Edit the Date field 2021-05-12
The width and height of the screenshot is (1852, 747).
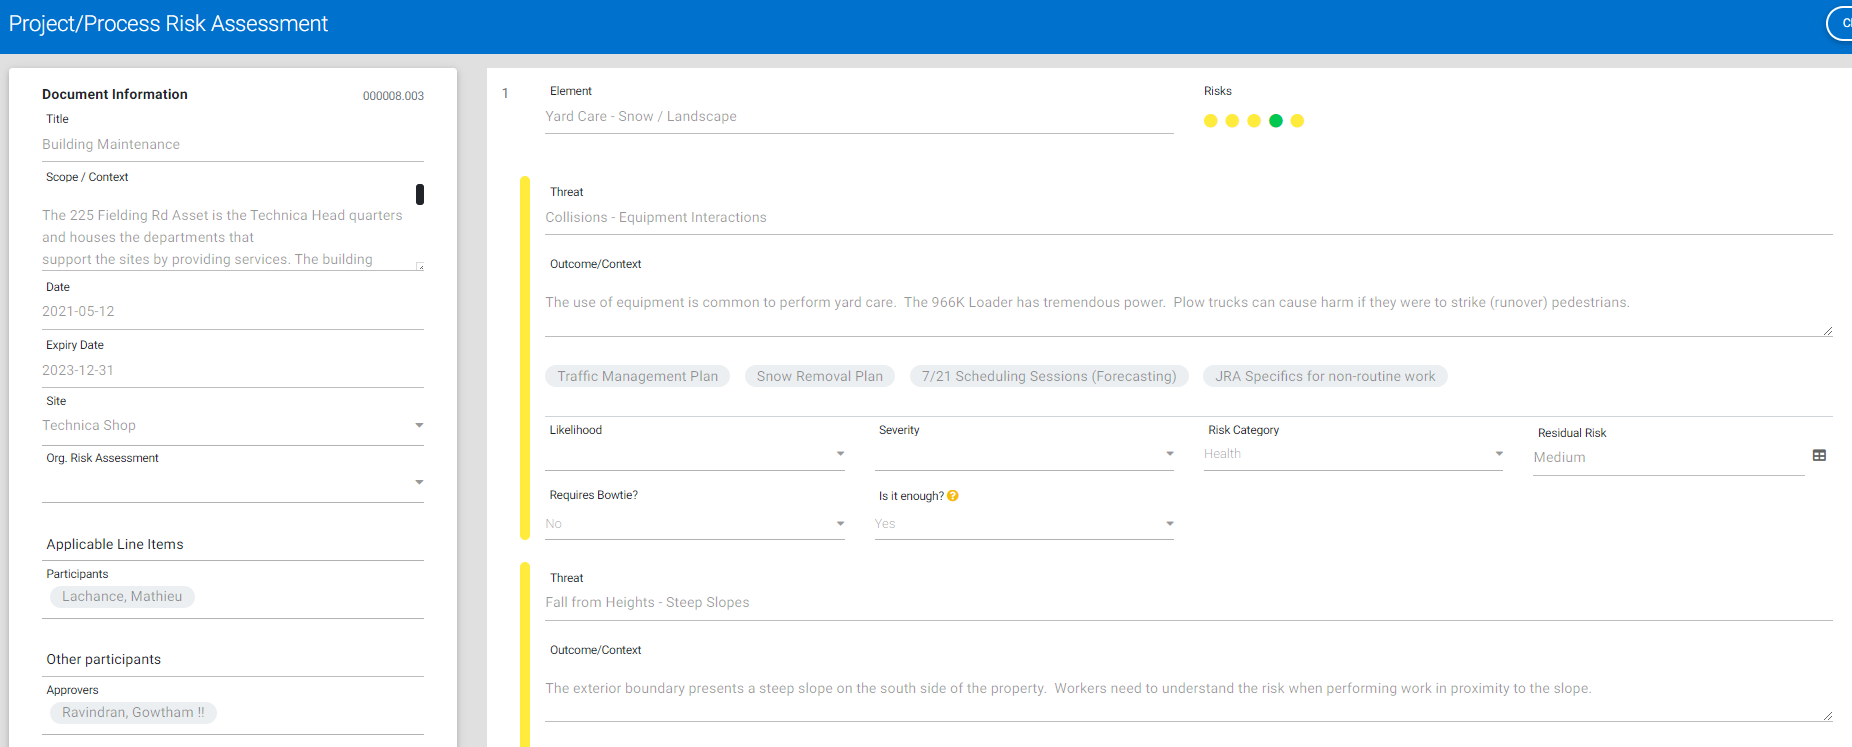click(233, 312)
